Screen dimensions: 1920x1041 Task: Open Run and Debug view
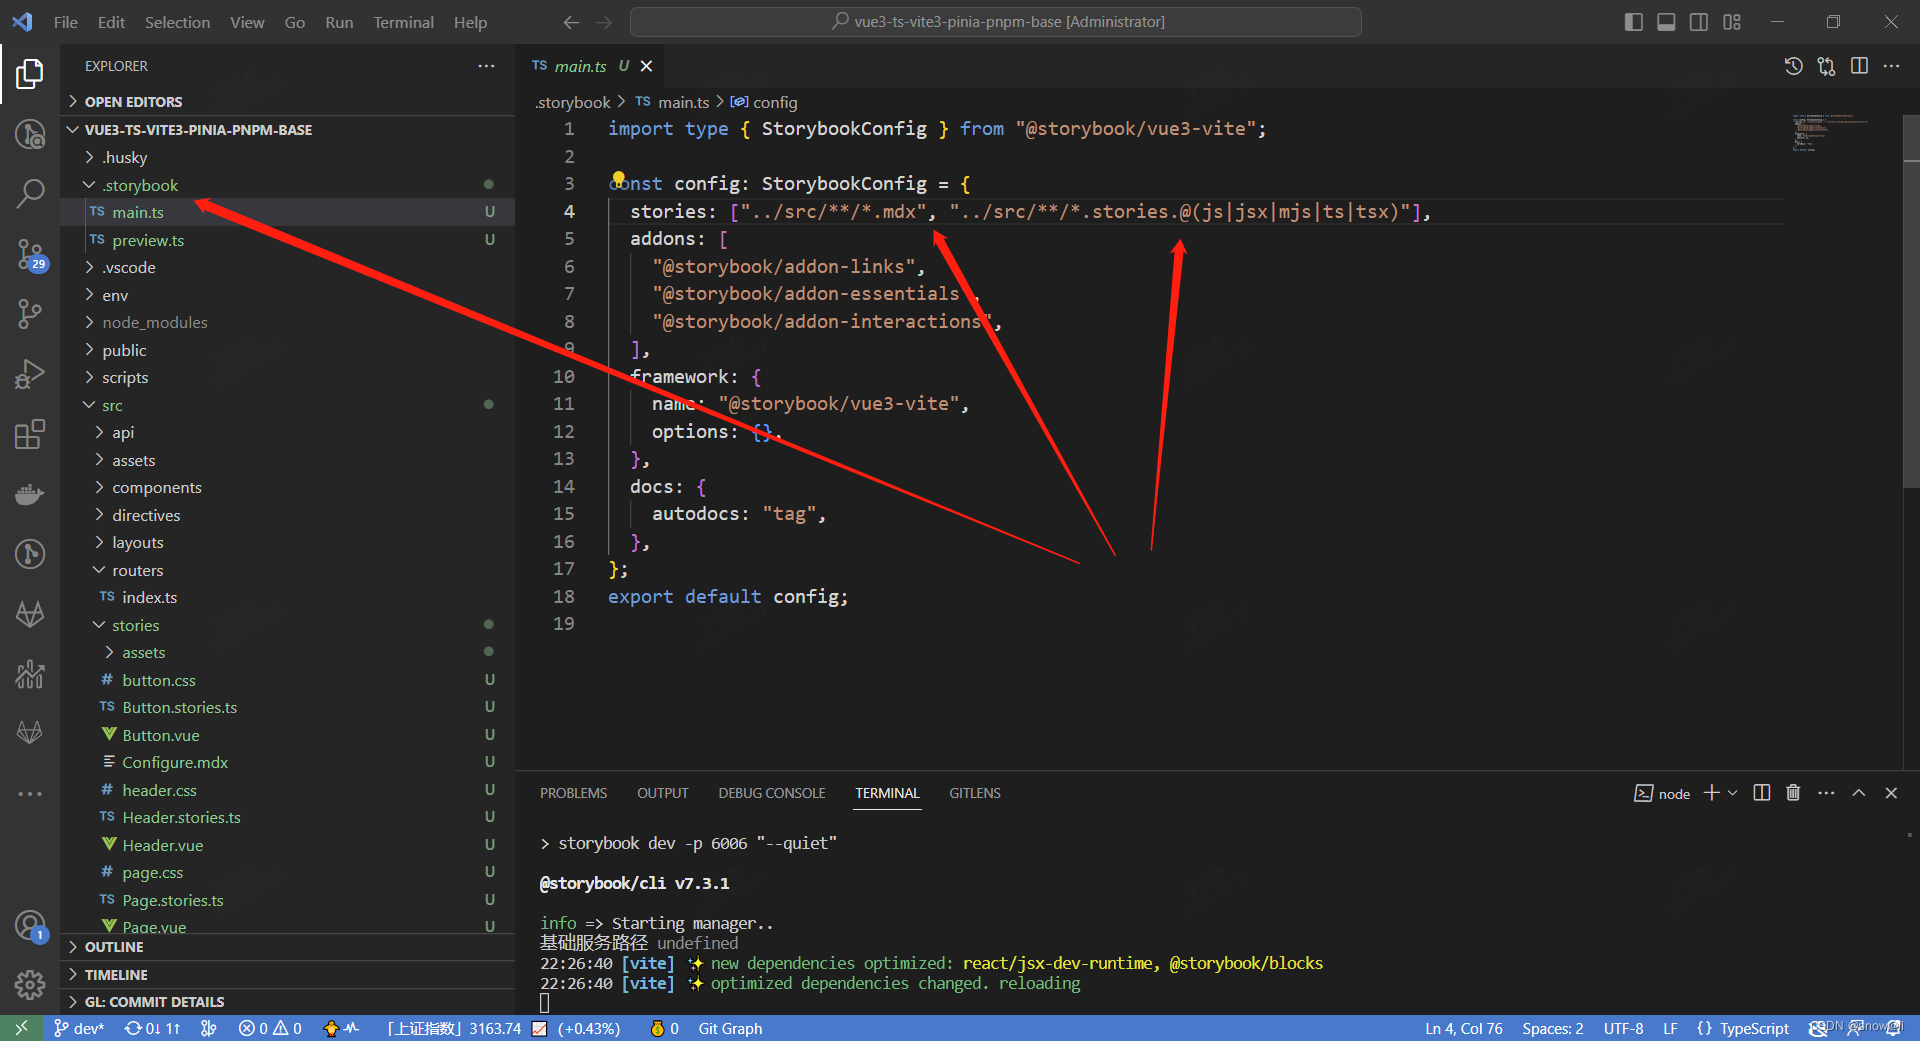tap(30, 374)
